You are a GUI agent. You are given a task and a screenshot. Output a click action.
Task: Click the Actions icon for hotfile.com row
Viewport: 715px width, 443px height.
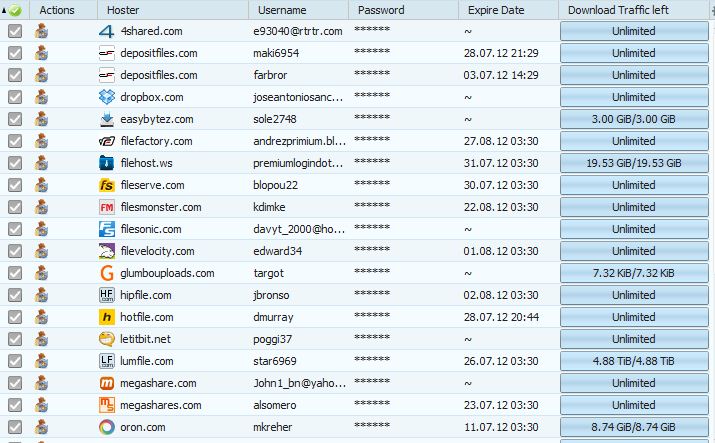[x=41, y=317]
